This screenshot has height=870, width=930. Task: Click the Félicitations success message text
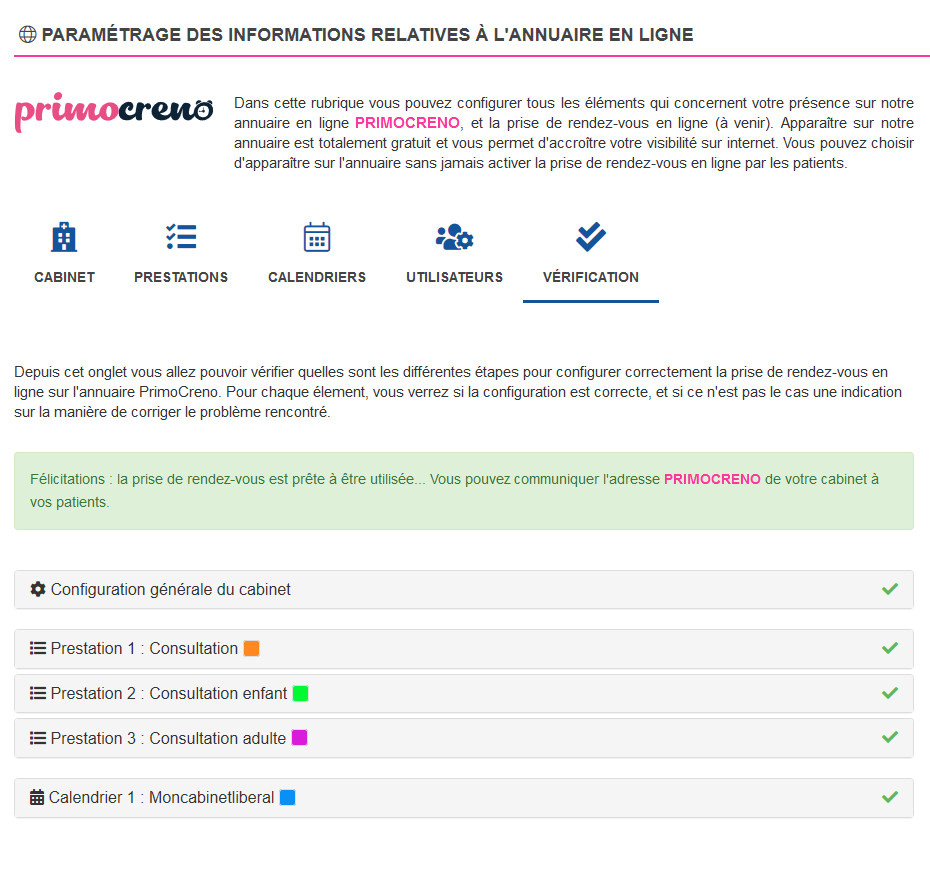[454, 490]
